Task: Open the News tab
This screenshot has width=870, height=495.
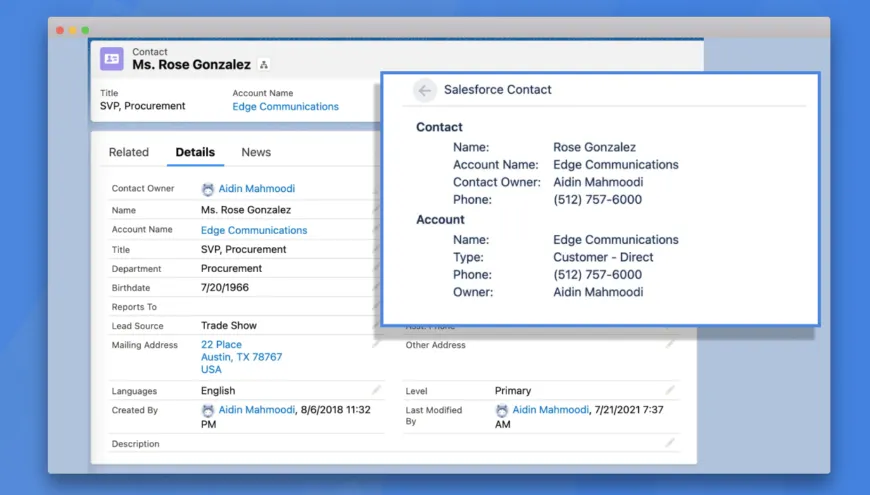Action: click(256, 152)
